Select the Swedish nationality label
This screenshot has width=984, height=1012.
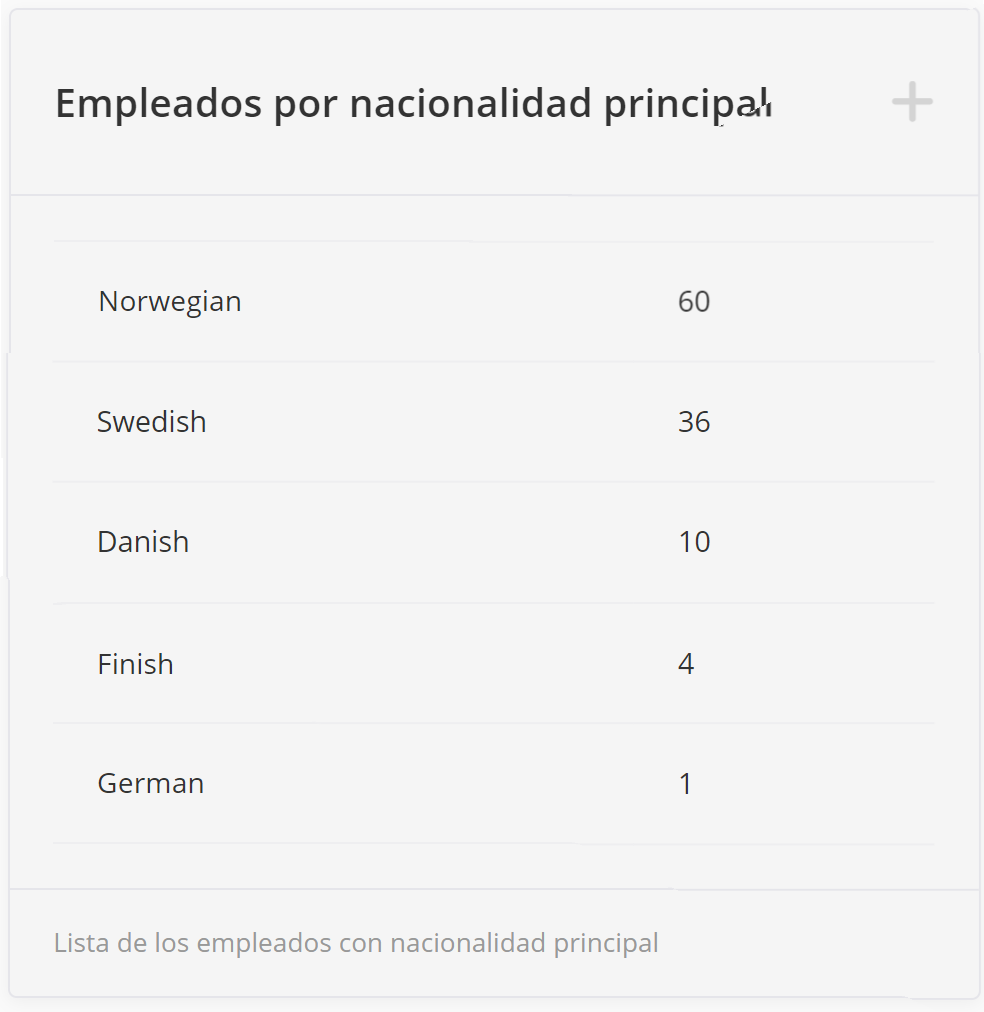click(152, 421)
